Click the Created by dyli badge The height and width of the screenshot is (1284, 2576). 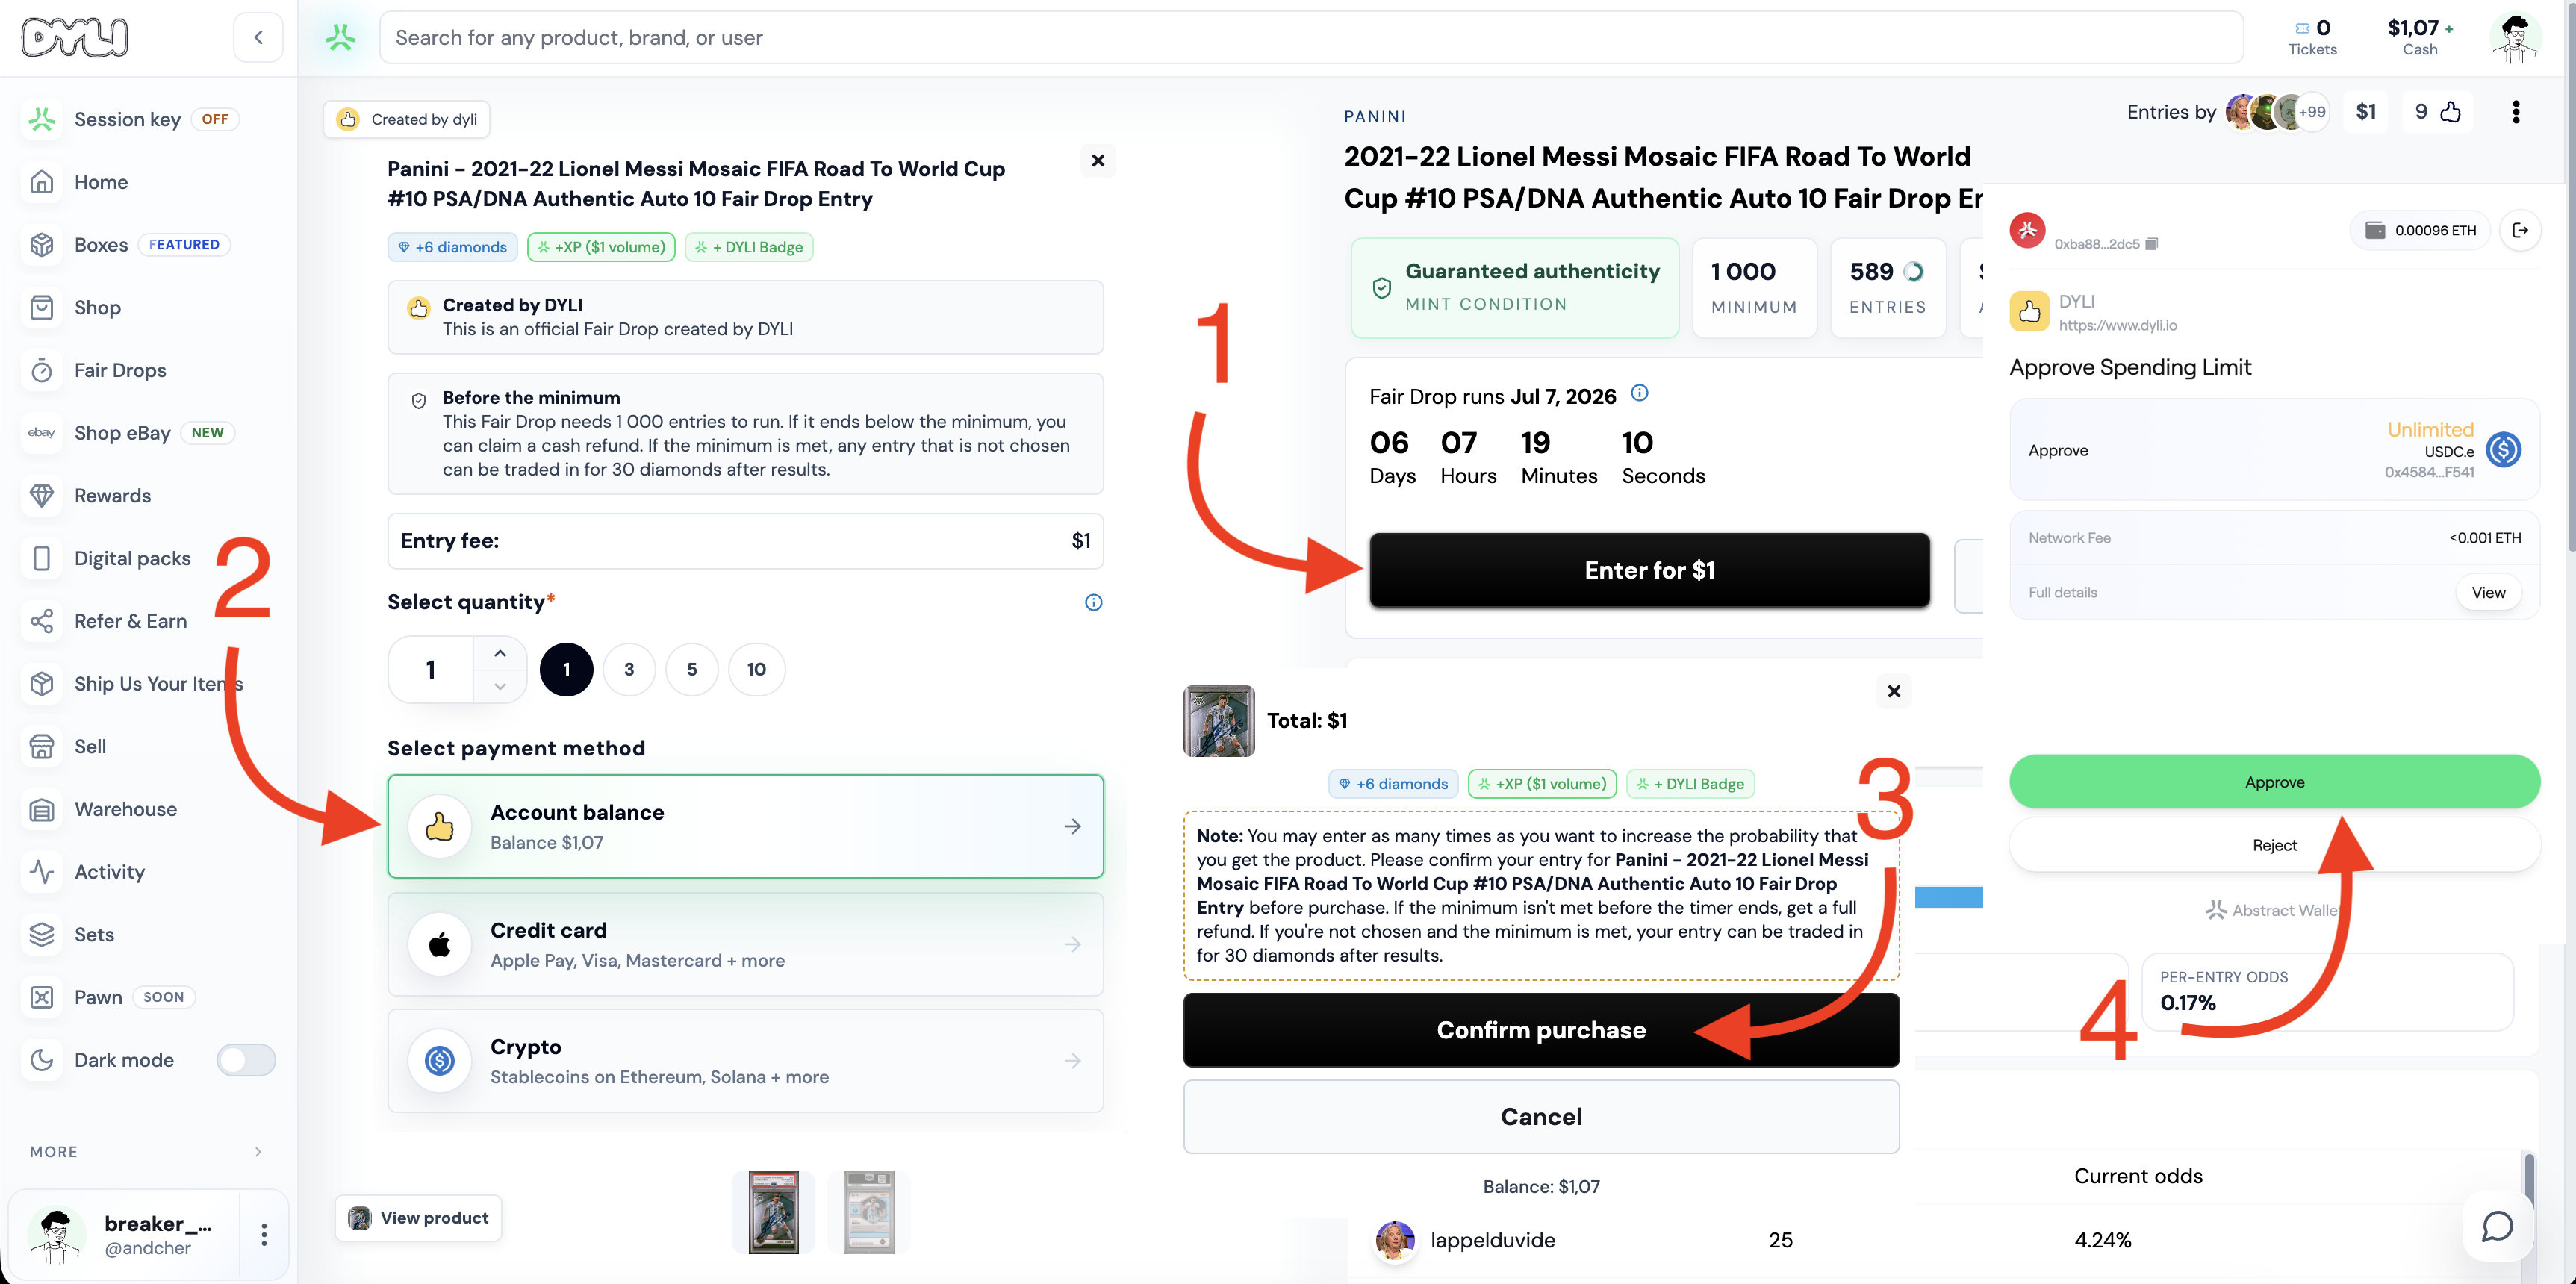(407, 119)
